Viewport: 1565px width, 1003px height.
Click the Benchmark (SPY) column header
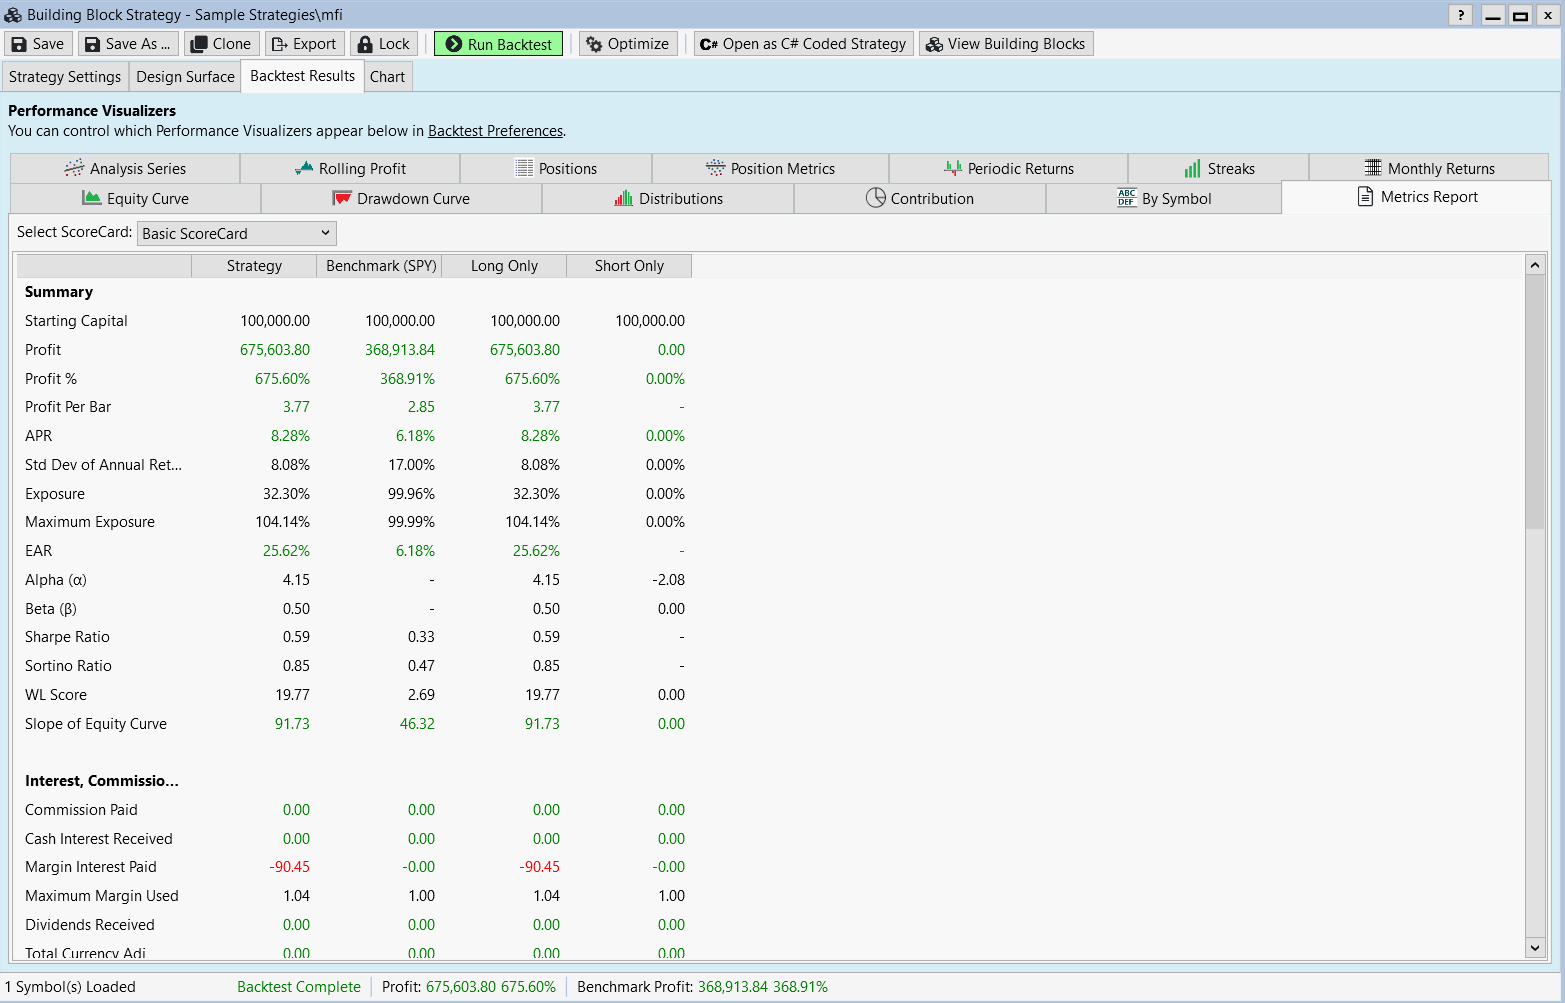pos(380,266)
